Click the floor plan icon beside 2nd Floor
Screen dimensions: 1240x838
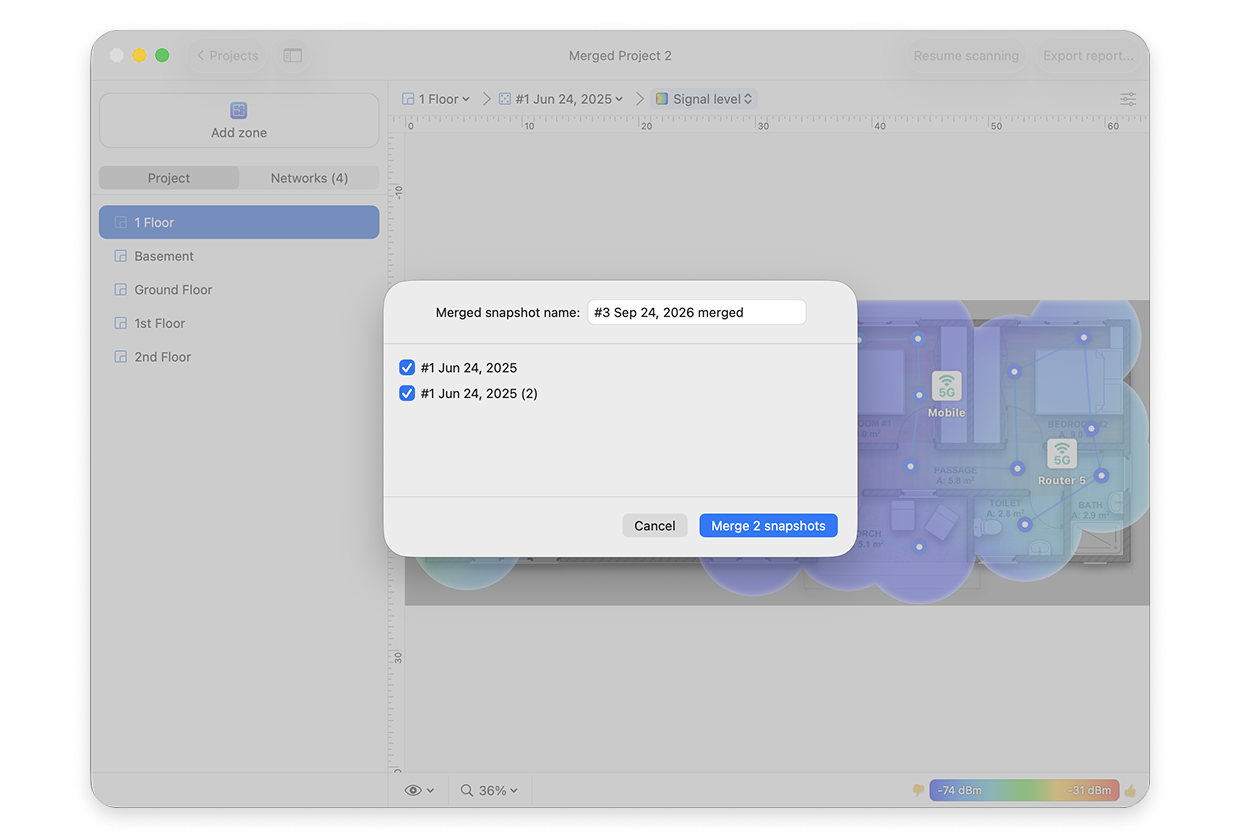tap(120, 357)
